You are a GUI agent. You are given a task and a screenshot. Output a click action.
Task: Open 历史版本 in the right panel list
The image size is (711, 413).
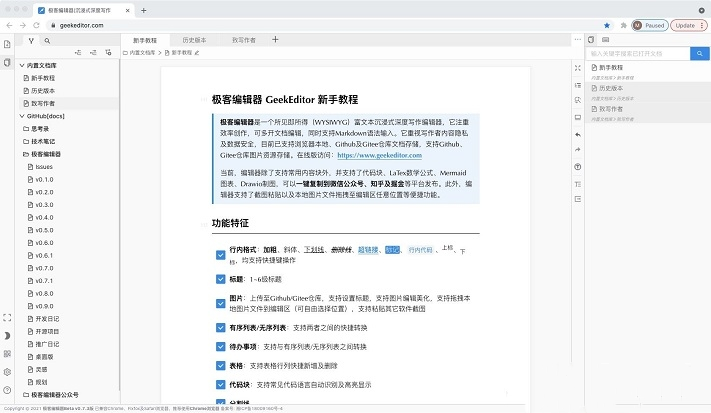tap(647, 92)
